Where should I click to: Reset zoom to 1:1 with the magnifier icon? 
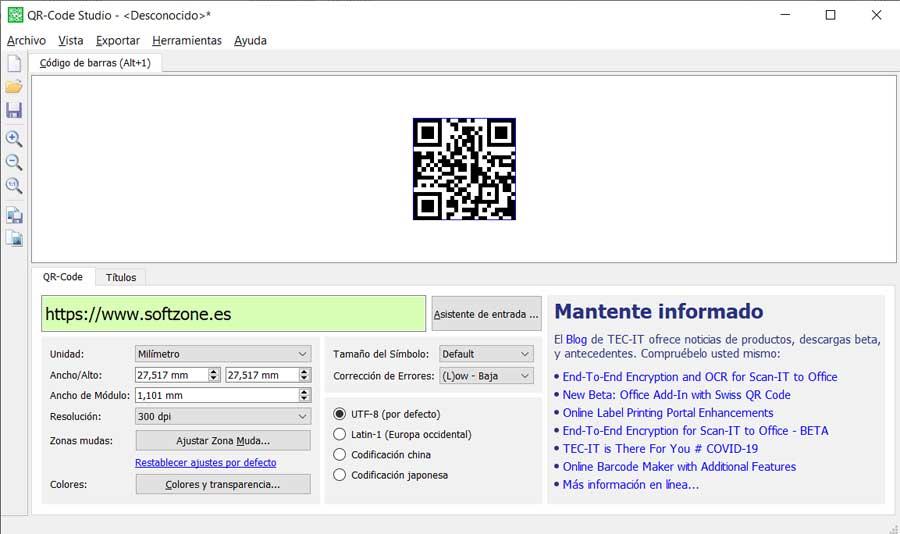(14, 185)
